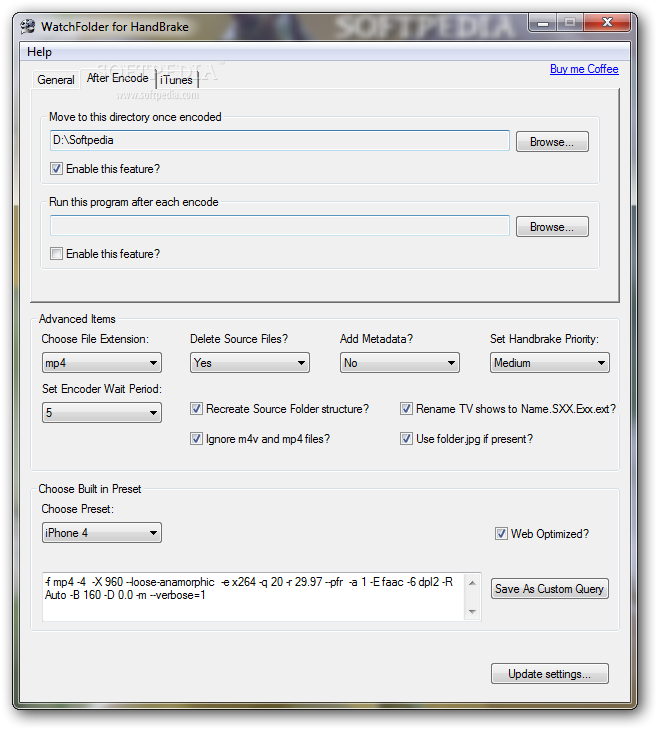Minimize the WatchFolder window

tap(543, 22)
